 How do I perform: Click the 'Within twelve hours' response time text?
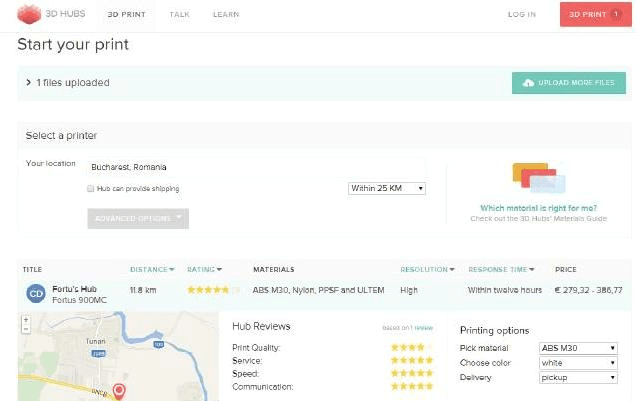505,290
